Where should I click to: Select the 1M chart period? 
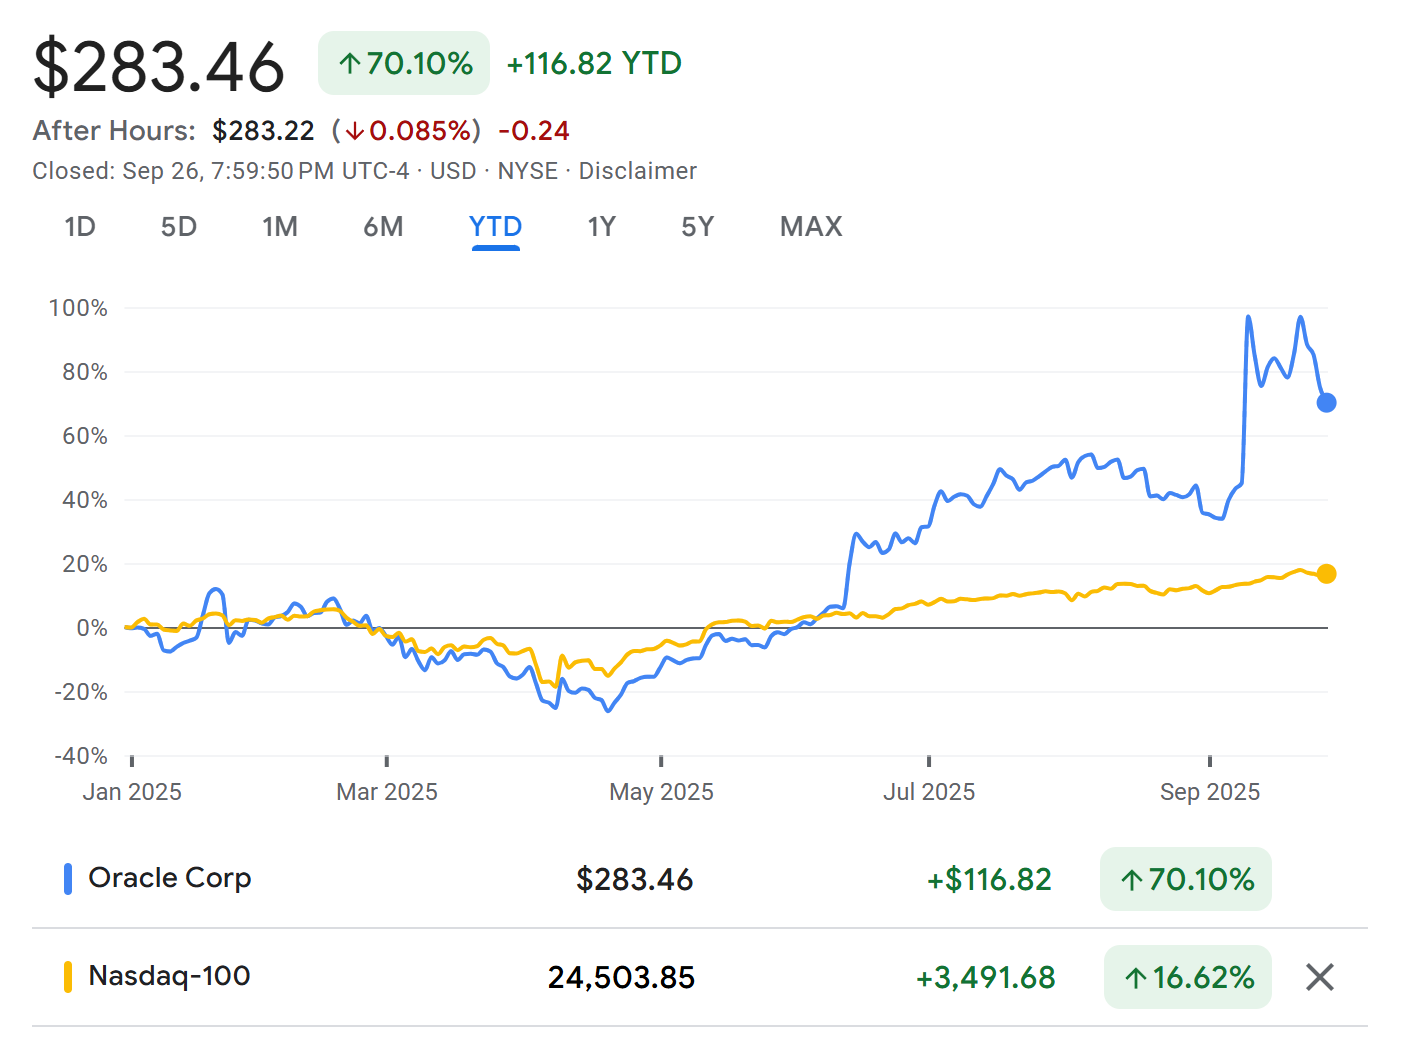tap(280, 227)
